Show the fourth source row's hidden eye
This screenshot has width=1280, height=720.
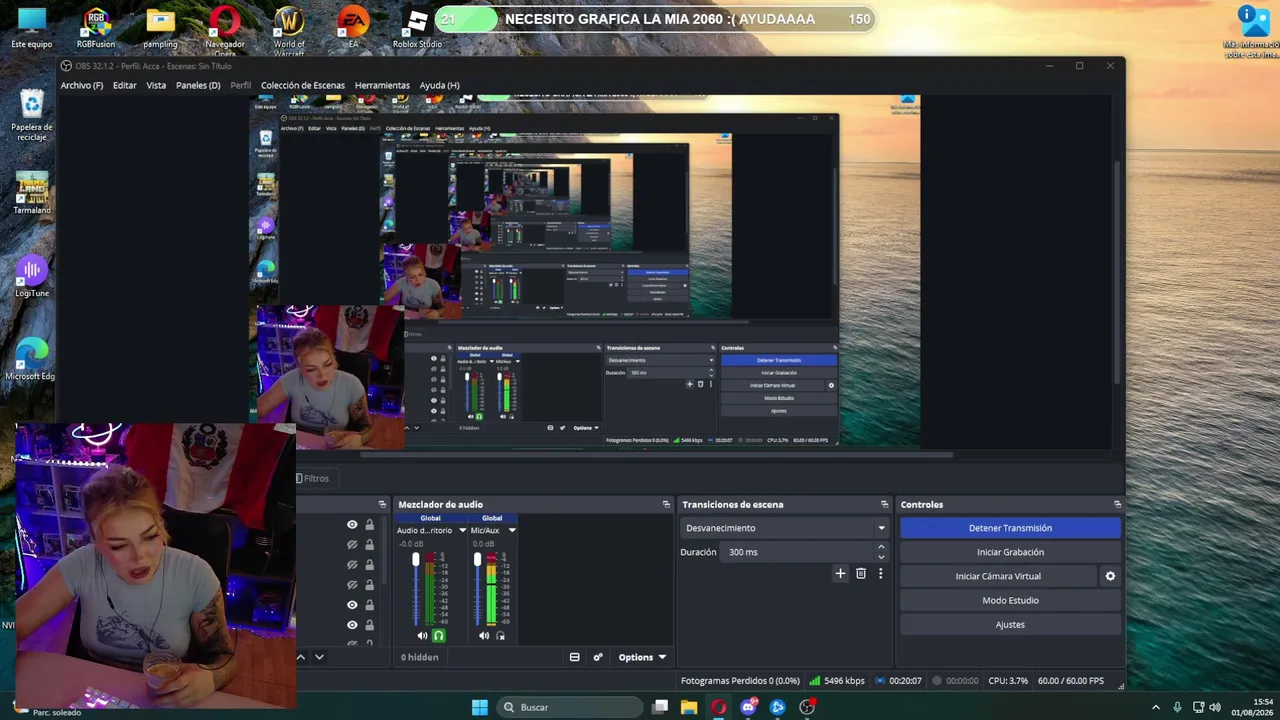(x=352, y=584)
